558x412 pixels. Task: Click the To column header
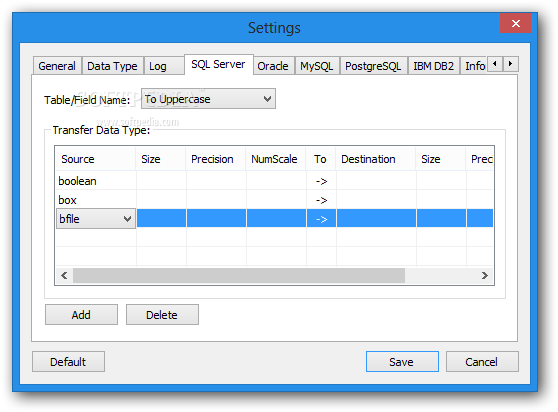(321, 159)
